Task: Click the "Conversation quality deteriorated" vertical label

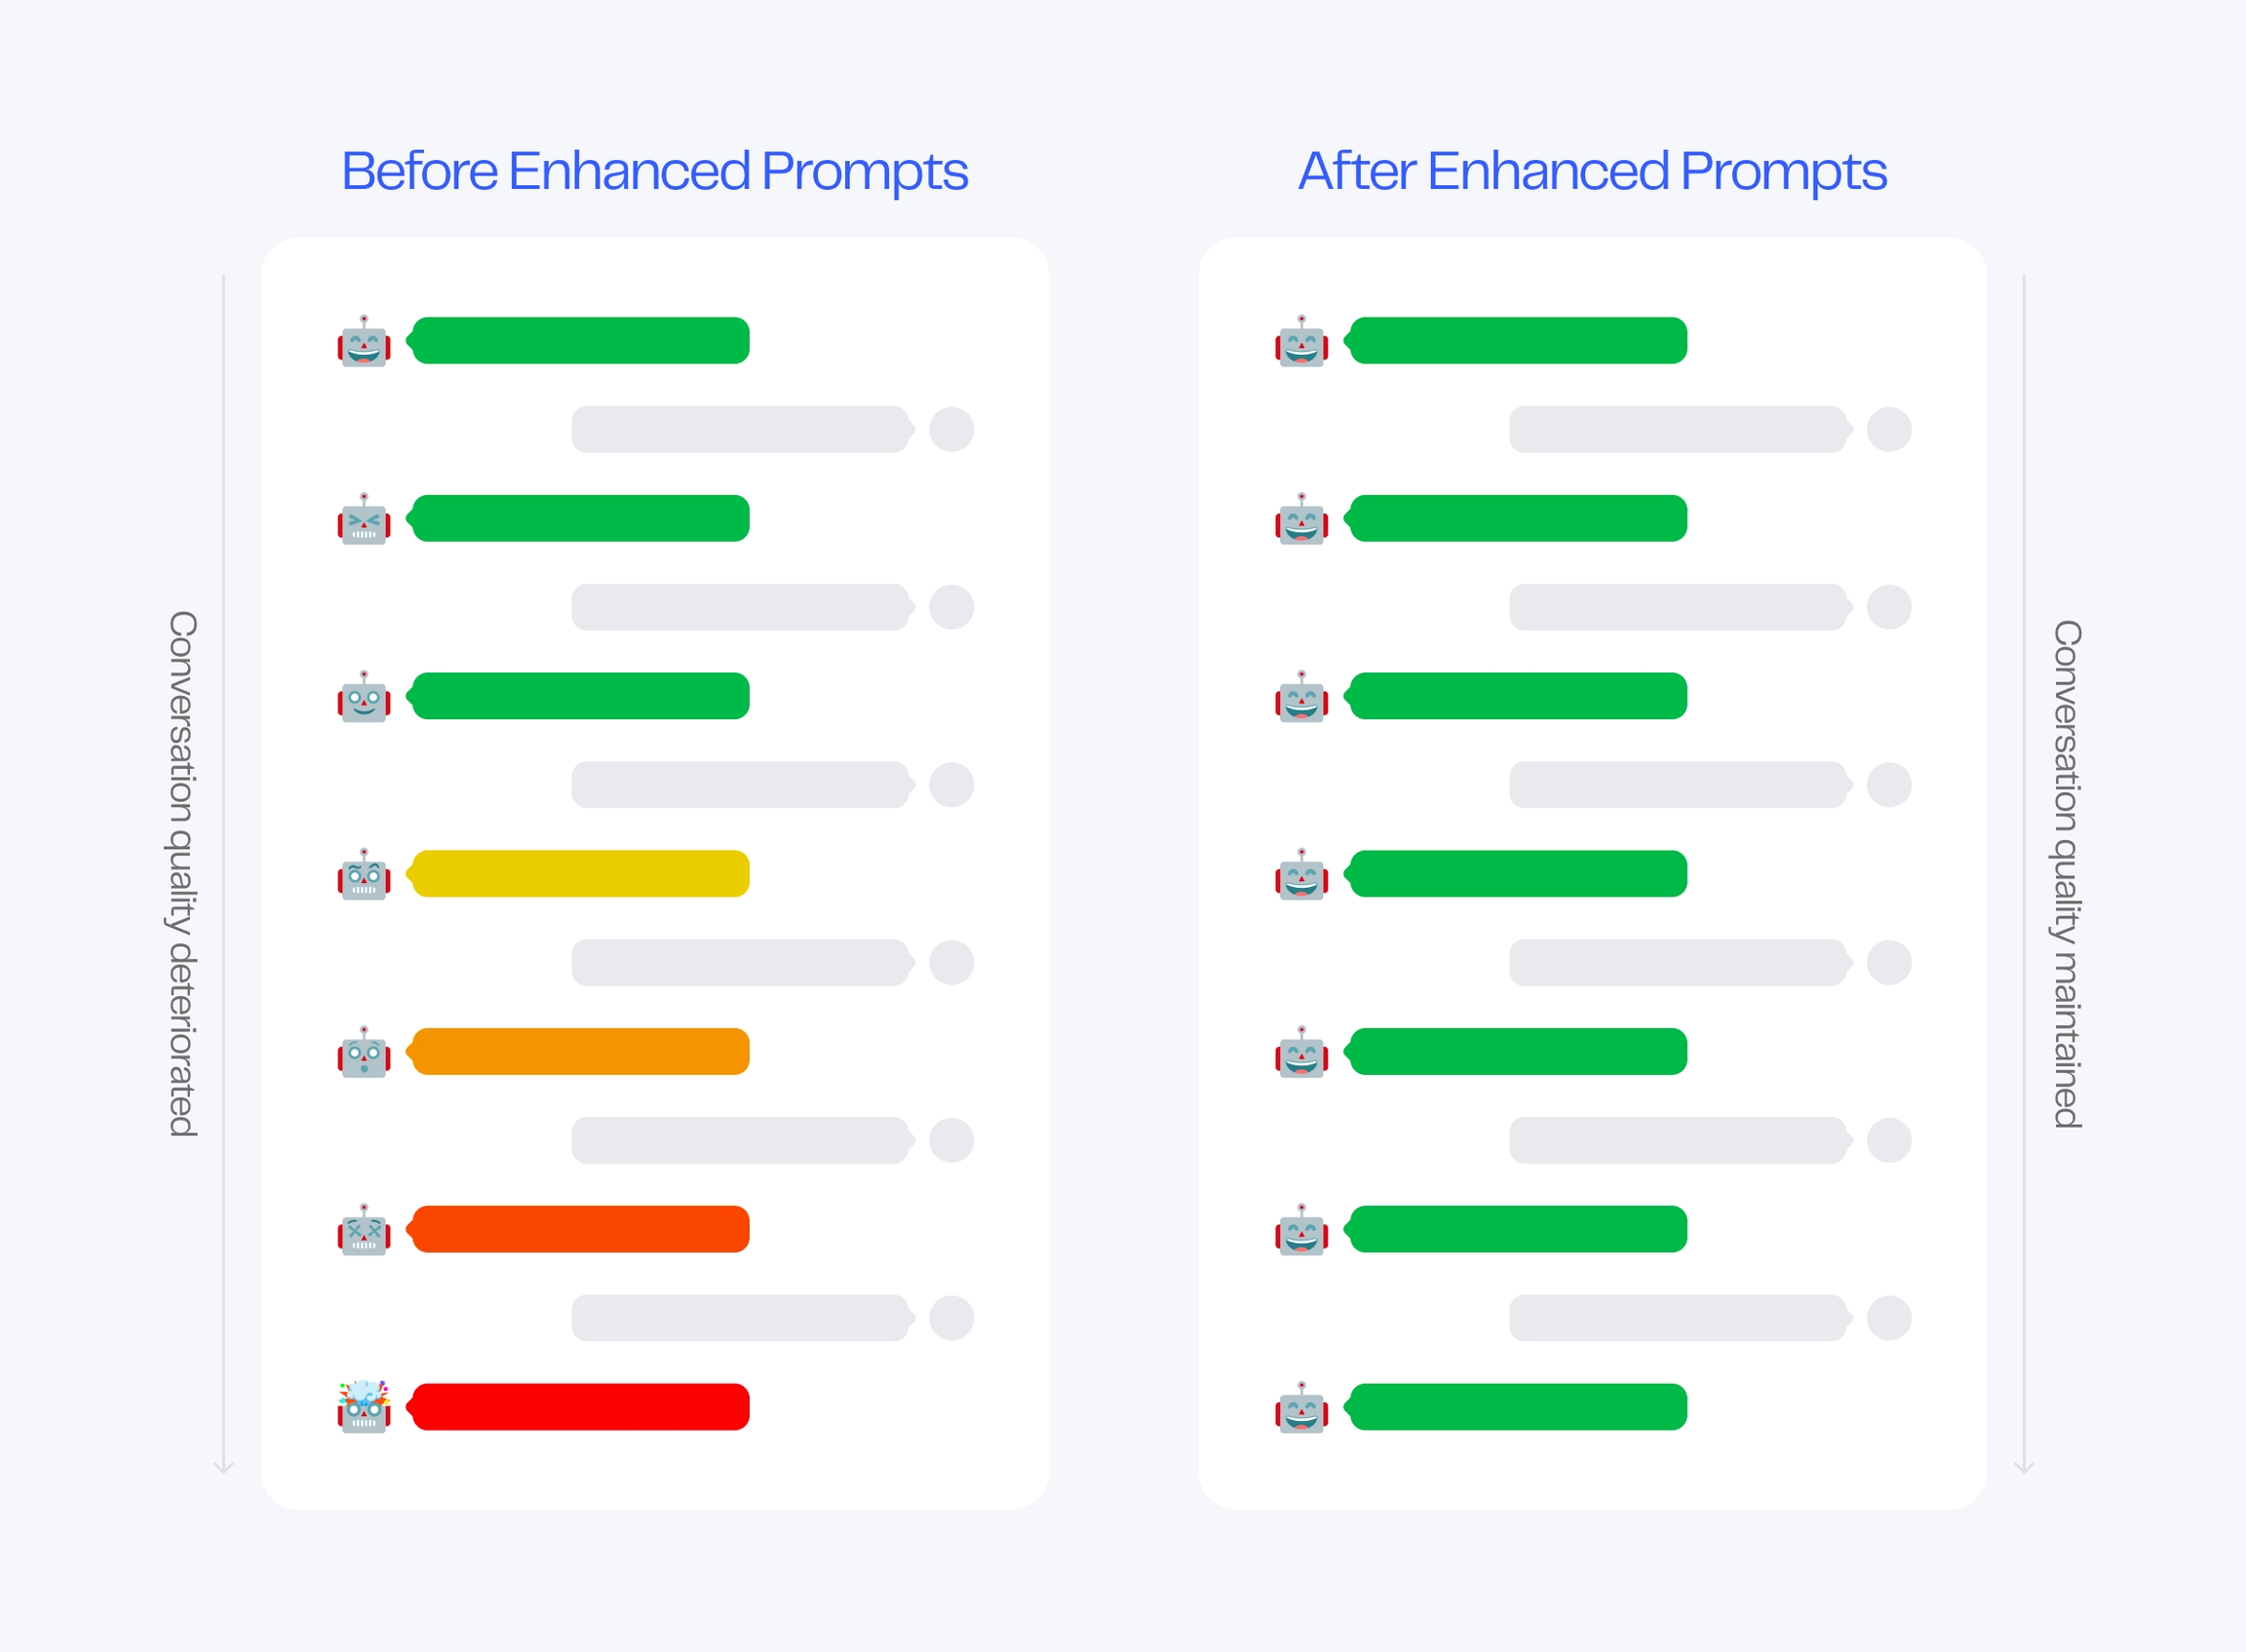Action: tap(182, 873)
